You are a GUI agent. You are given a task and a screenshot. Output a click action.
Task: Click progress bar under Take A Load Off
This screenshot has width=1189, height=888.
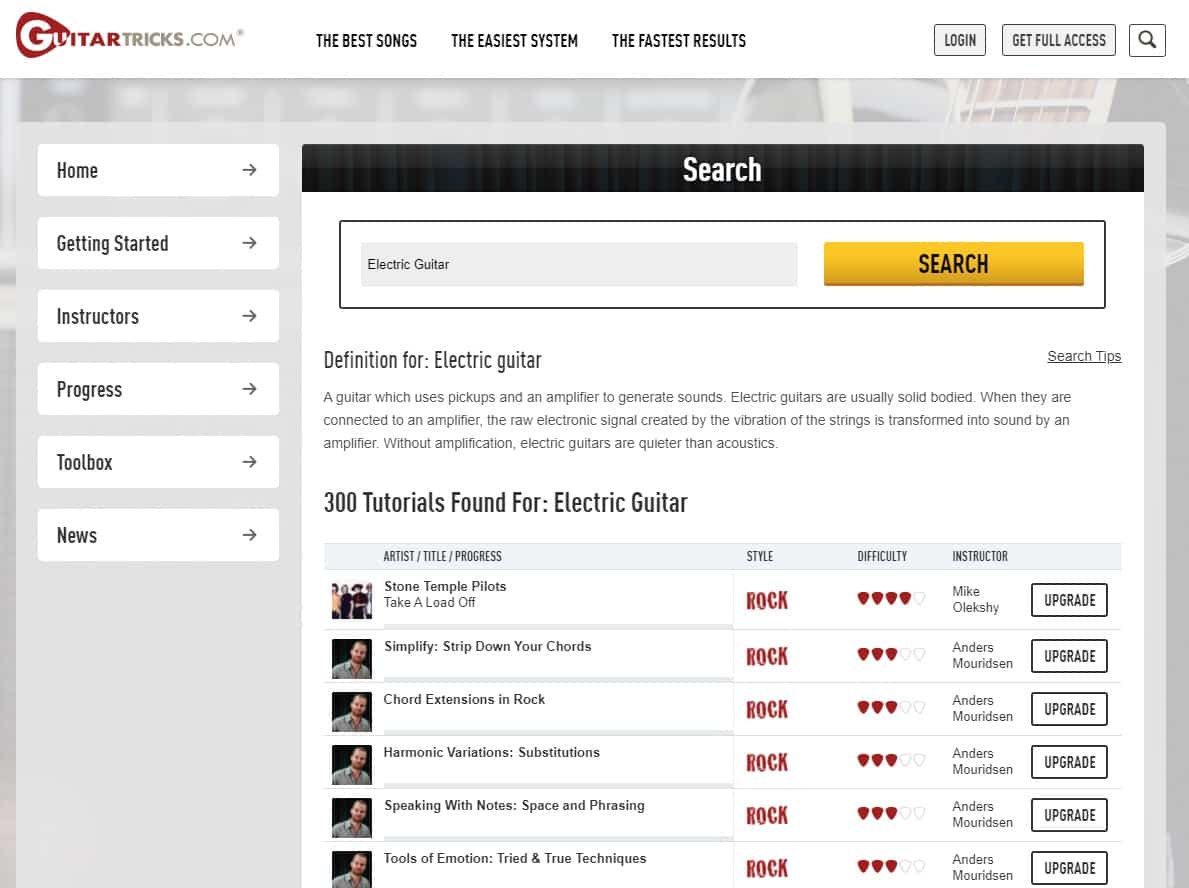[x=557, y=626]
